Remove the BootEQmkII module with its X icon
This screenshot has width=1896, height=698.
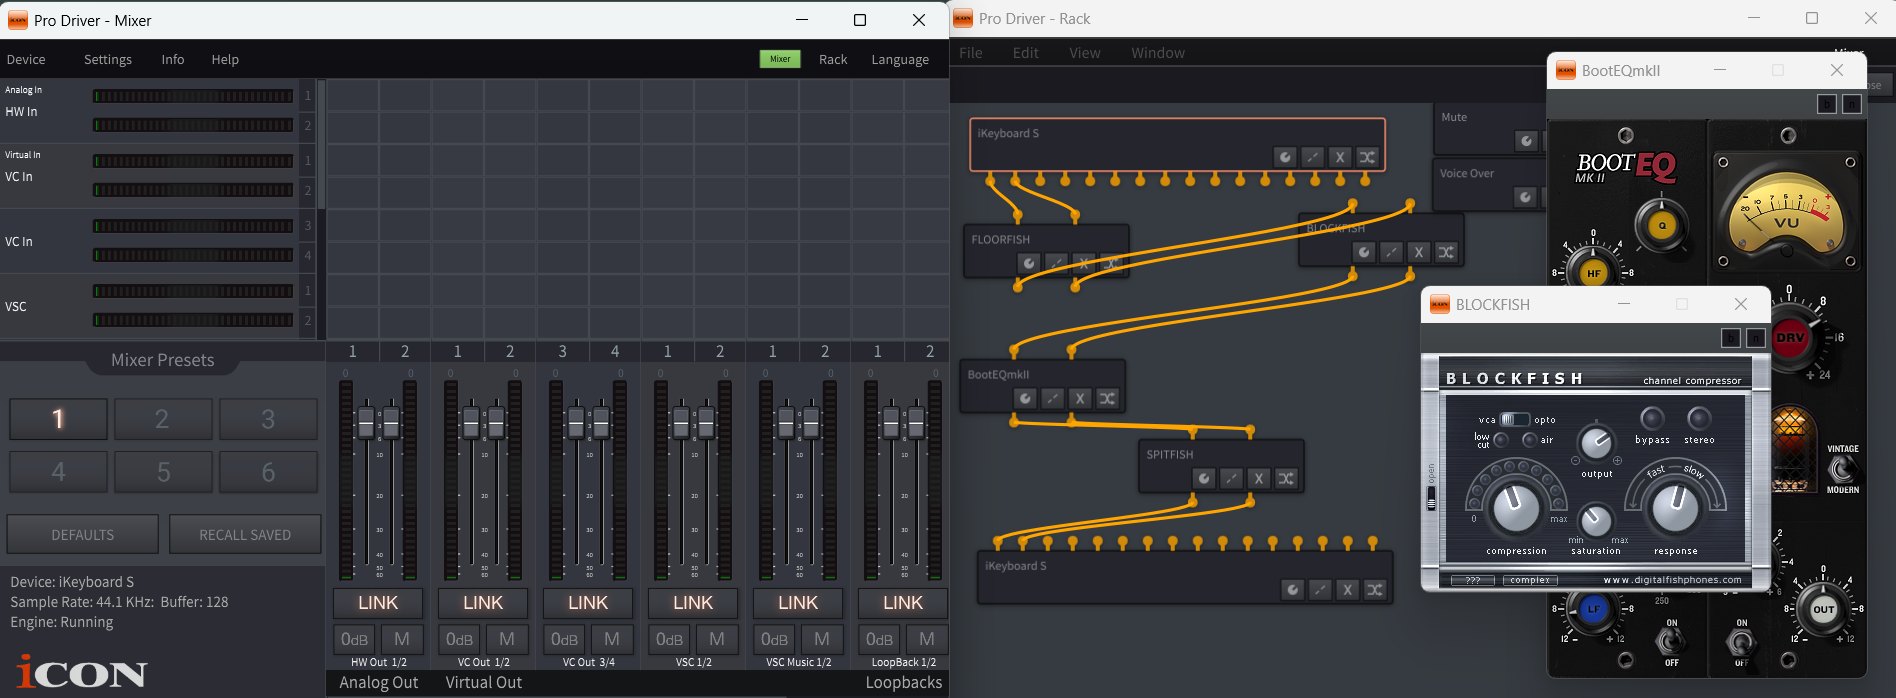pyautogui.click(x=1080, y=398)
